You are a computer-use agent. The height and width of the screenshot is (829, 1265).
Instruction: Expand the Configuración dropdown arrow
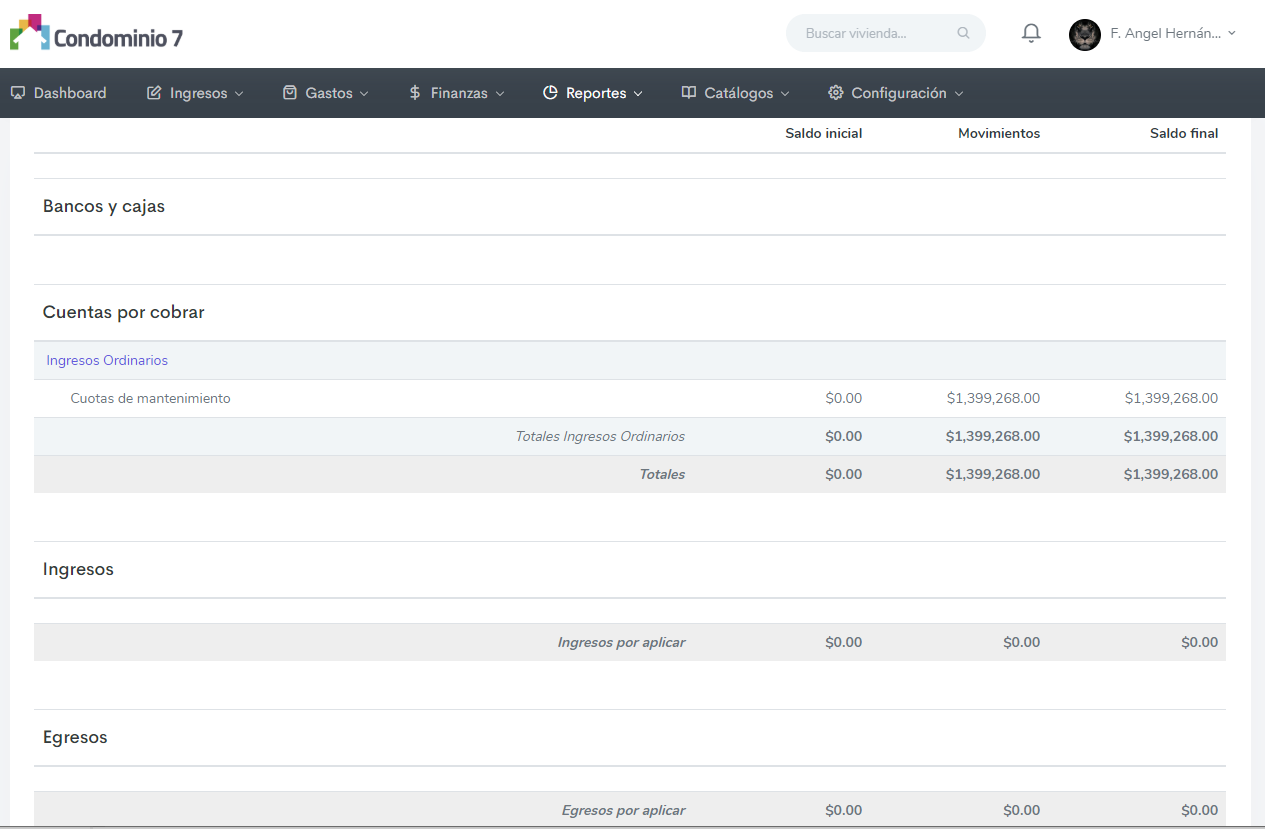[x=959, y=94]
